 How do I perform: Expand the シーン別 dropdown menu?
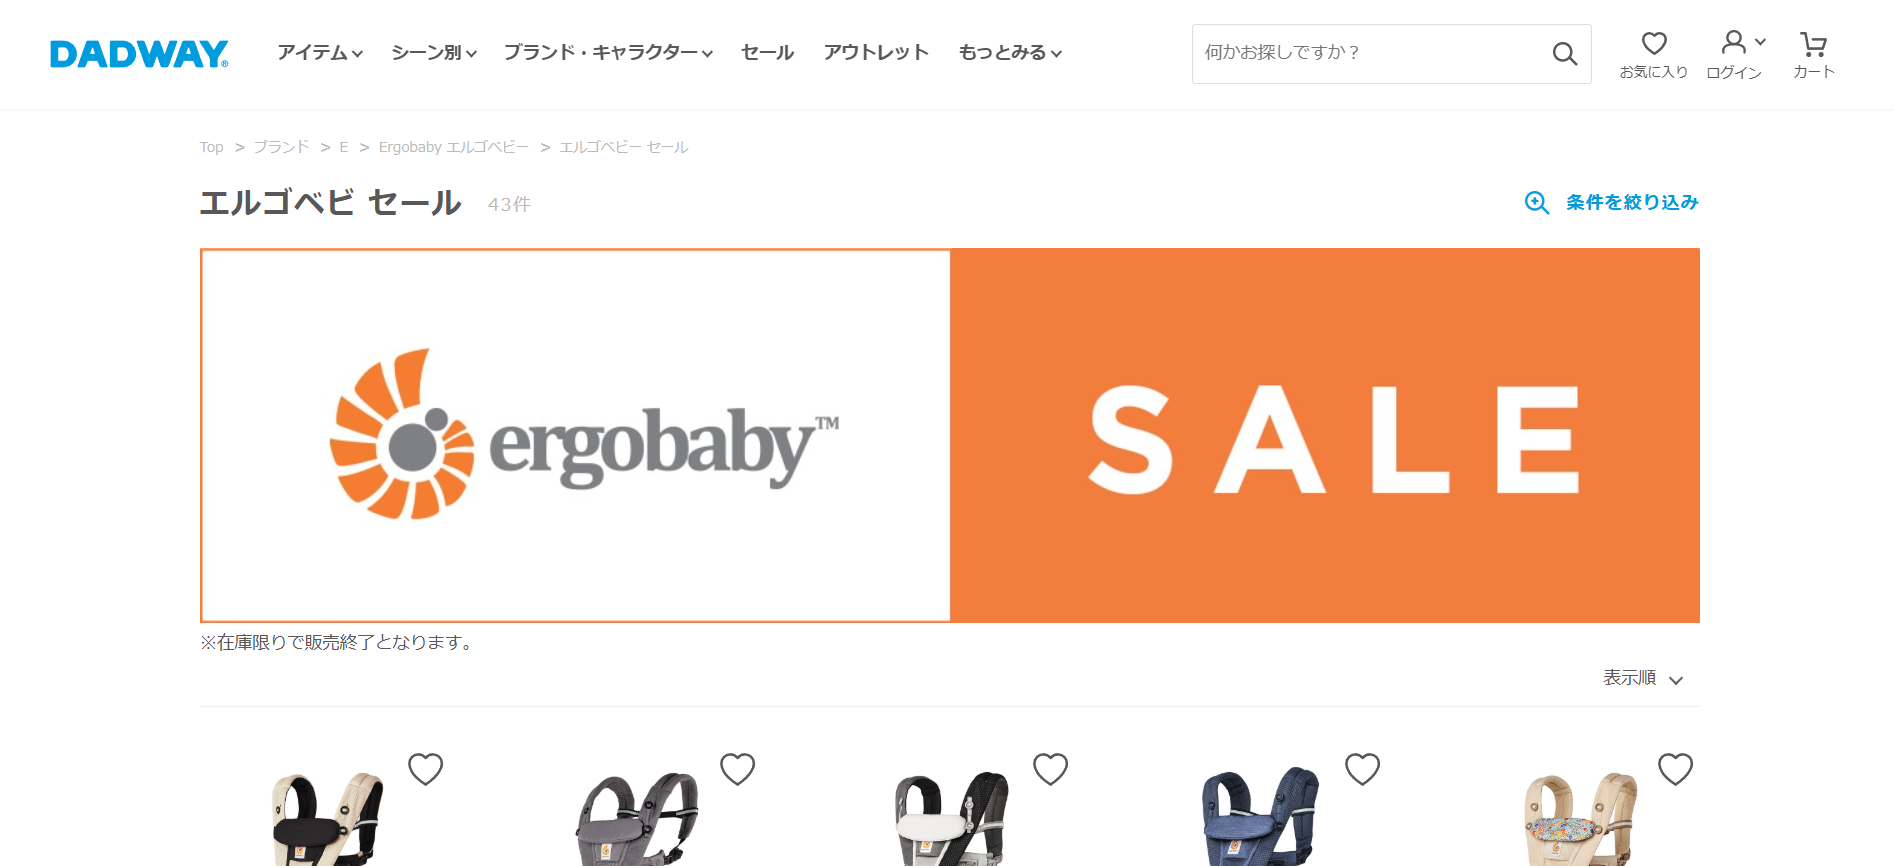434,52
